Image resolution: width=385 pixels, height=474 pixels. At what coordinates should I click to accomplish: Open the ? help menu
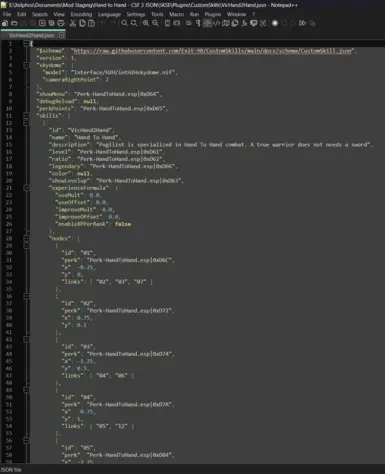pyautogui.click(x=253, y=14)
